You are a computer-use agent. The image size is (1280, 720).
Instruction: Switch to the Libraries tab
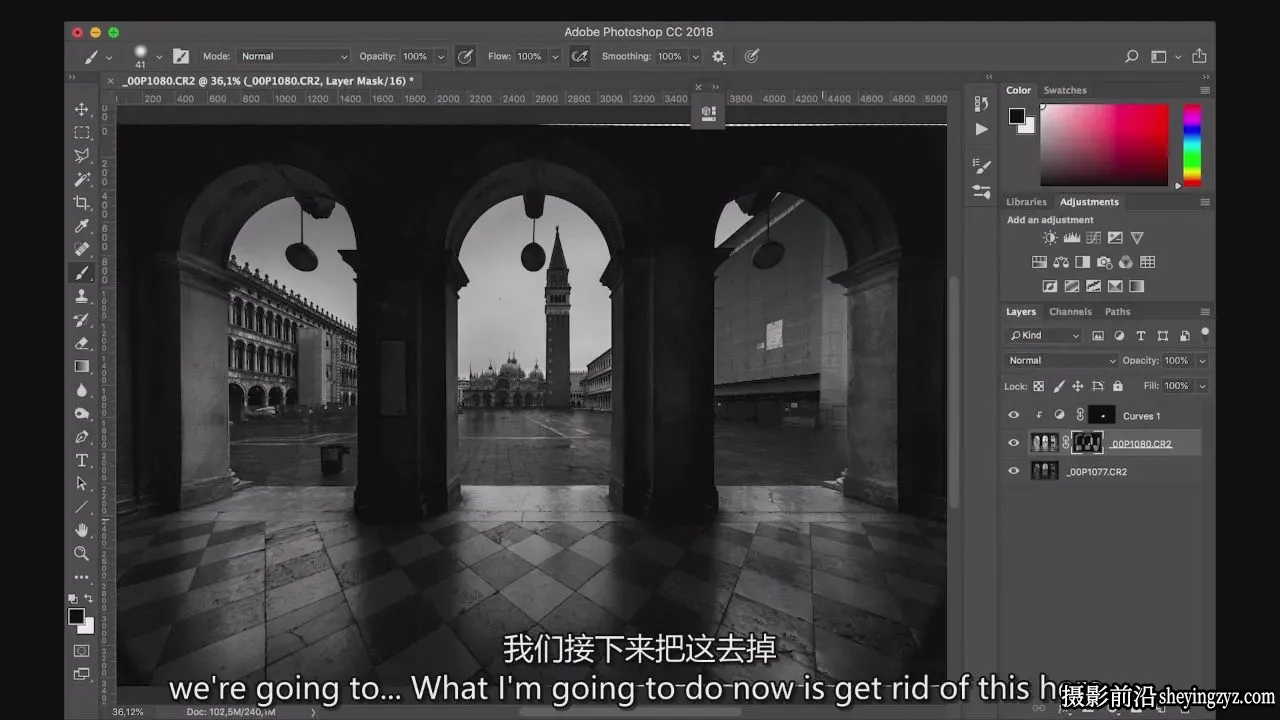tap(1026, 202)
